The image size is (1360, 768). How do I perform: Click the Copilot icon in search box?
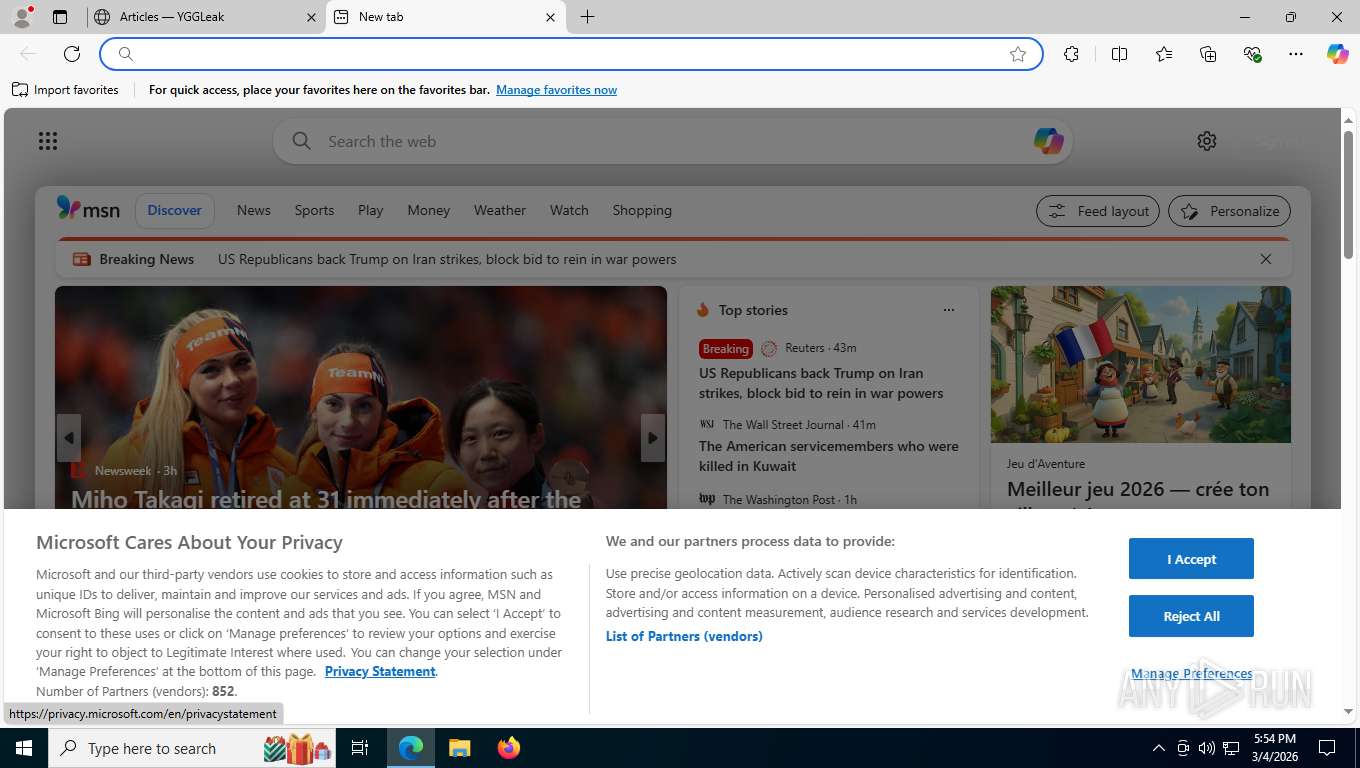[x=1048, y=141]
